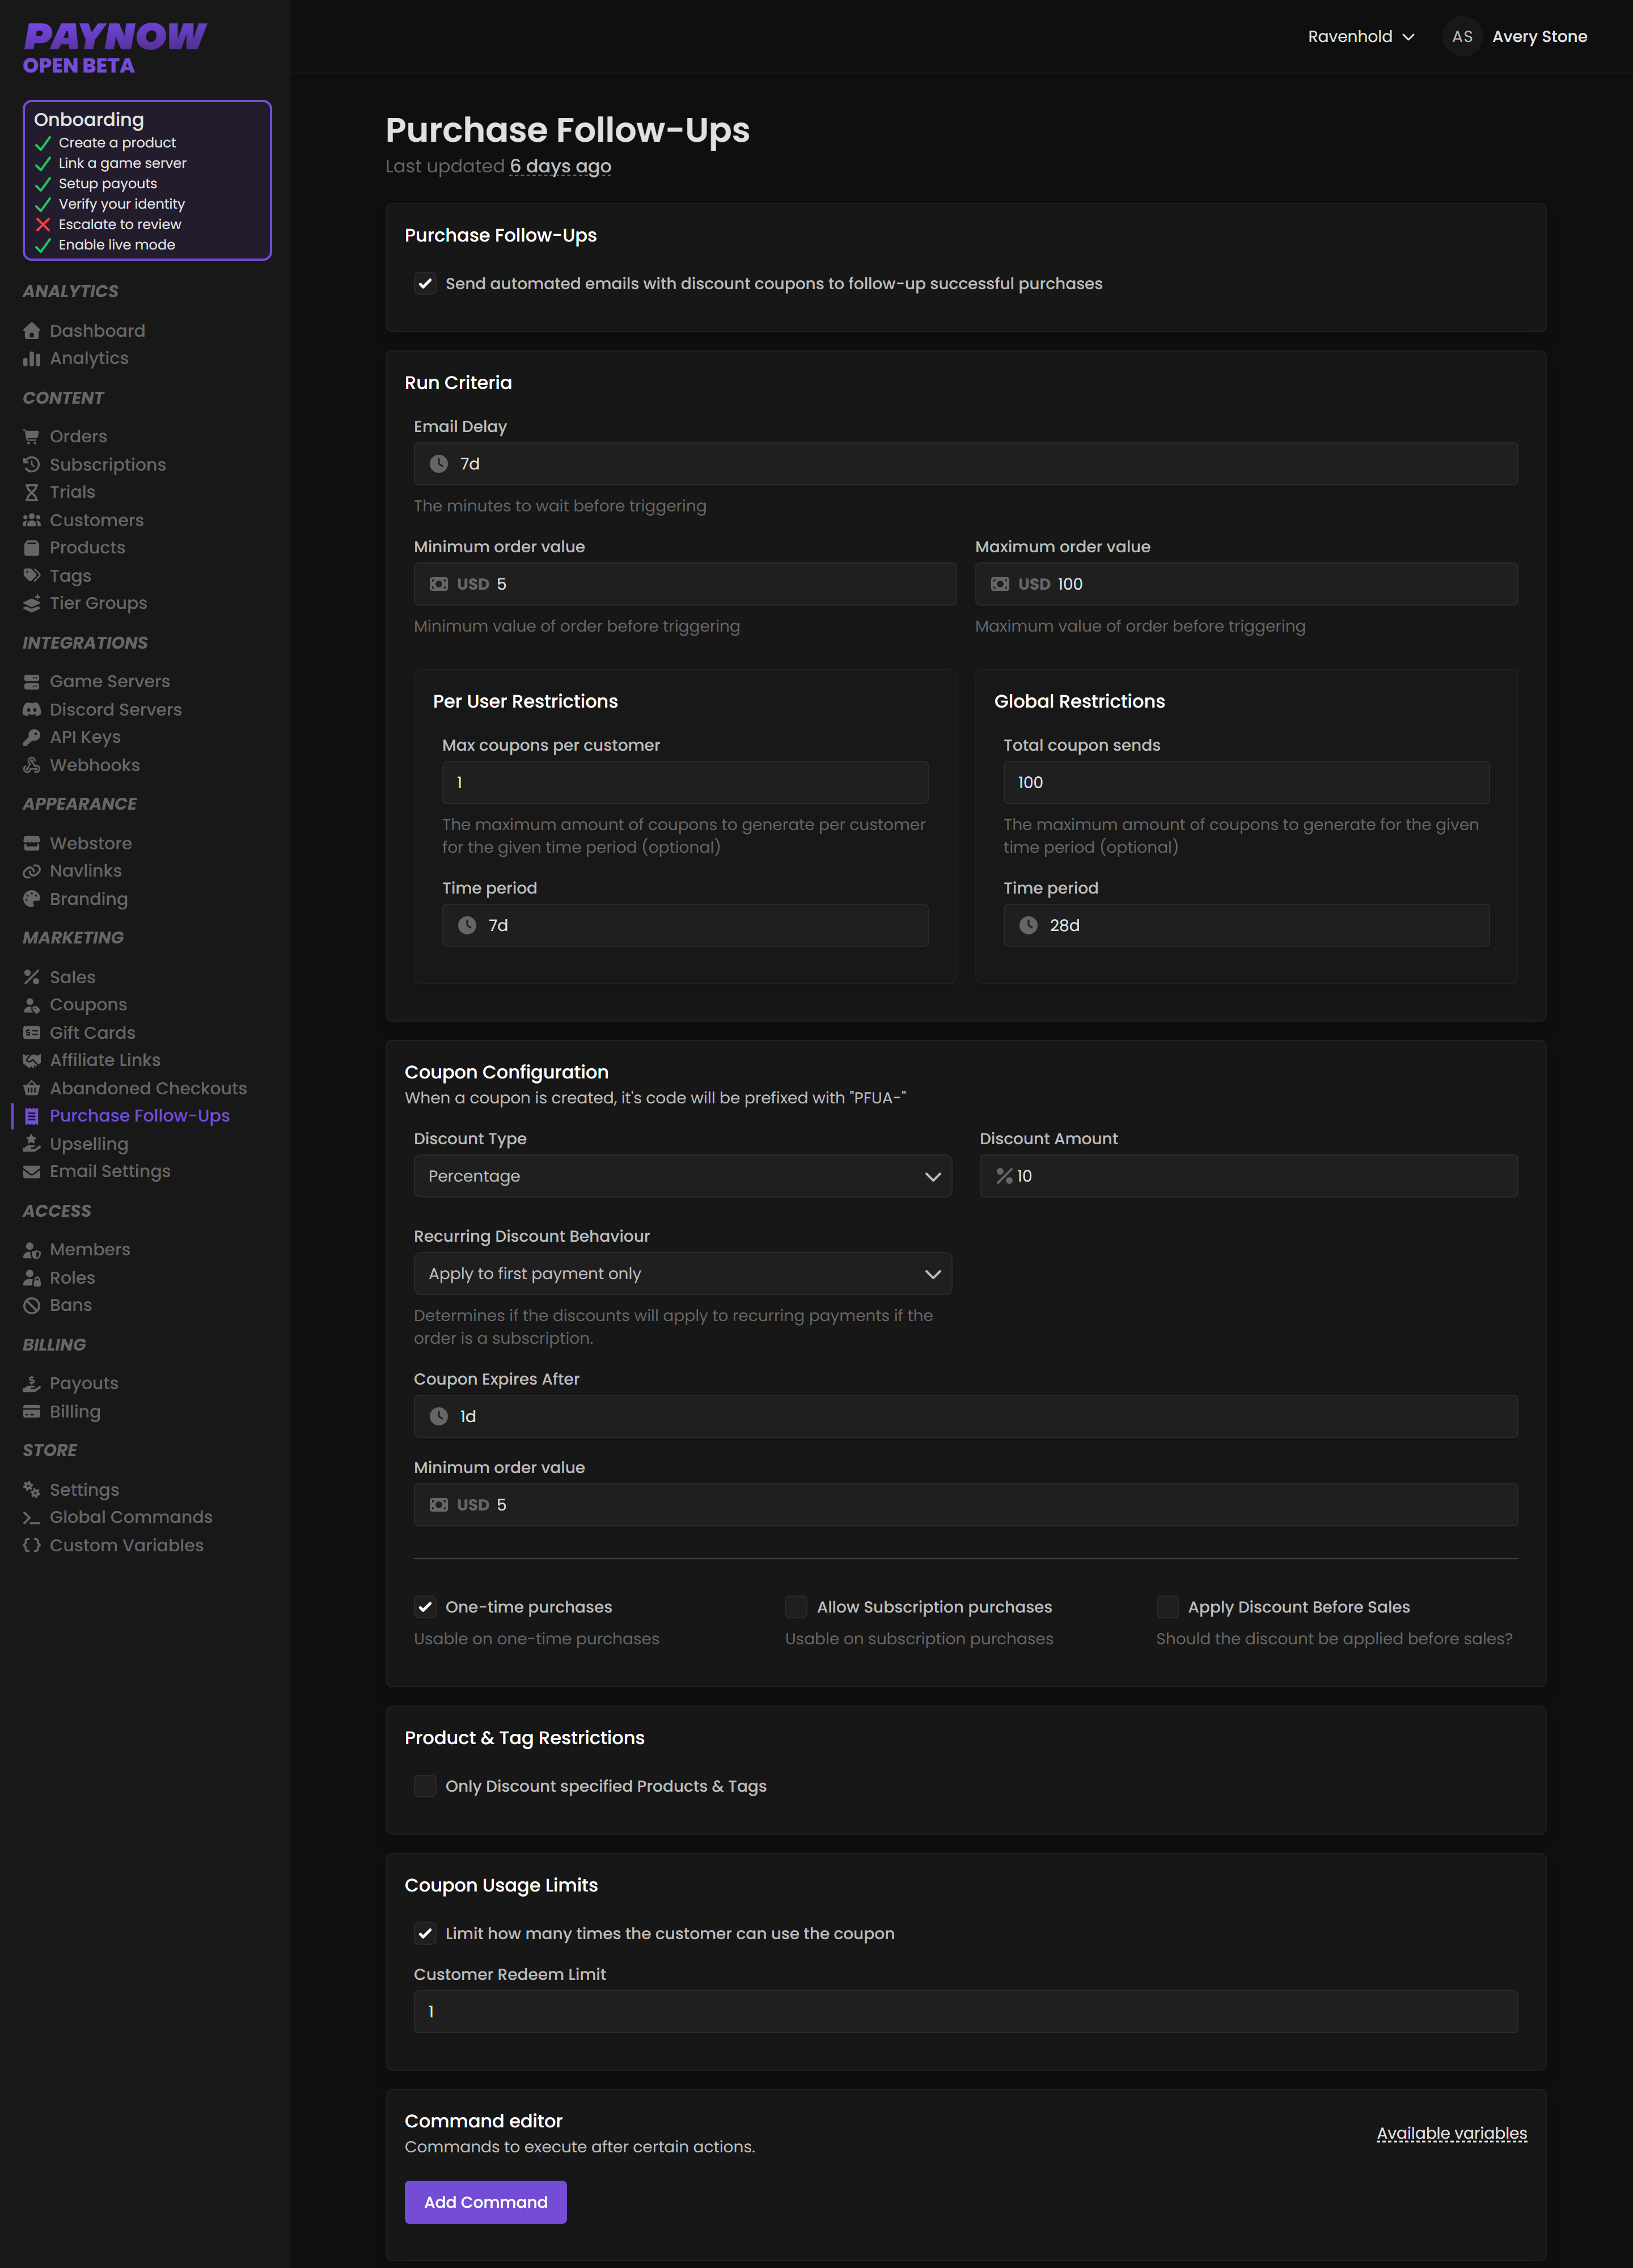The width and height of the screenshot is (1633, 2268).
Task: Click the Subscriptions history icon
Action: (x=32, y=464)
